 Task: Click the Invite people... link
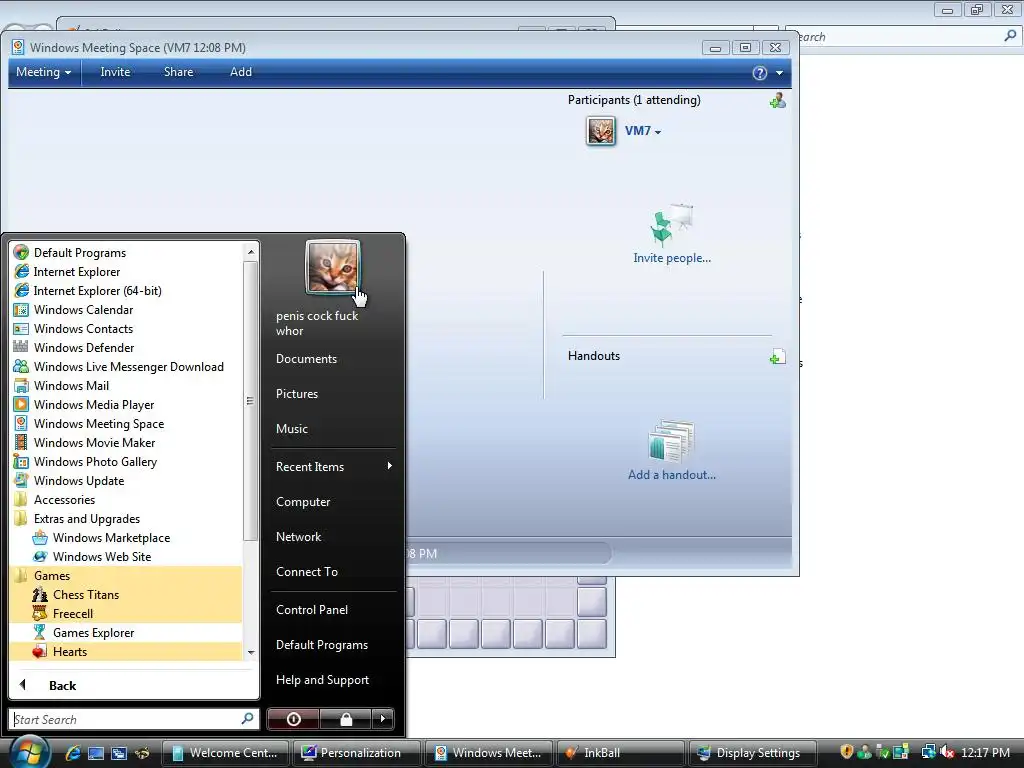coord(672,258)
